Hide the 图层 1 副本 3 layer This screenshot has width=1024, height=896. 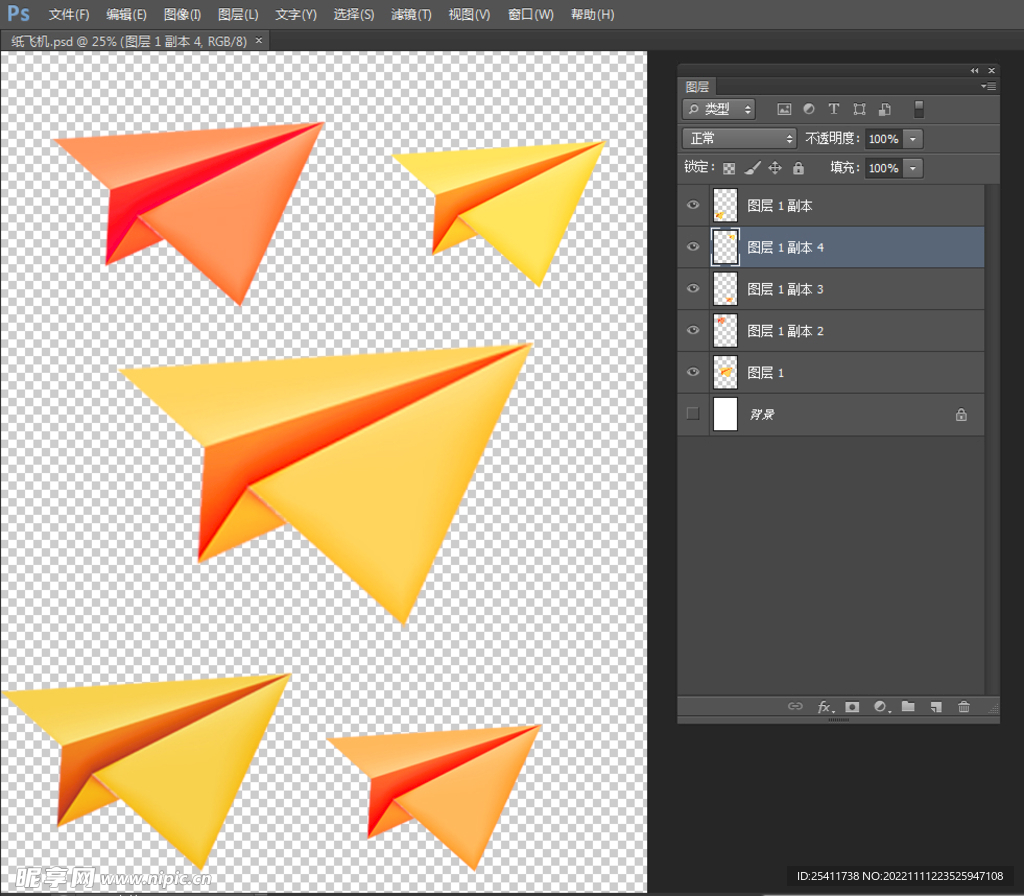coord(693,289)
